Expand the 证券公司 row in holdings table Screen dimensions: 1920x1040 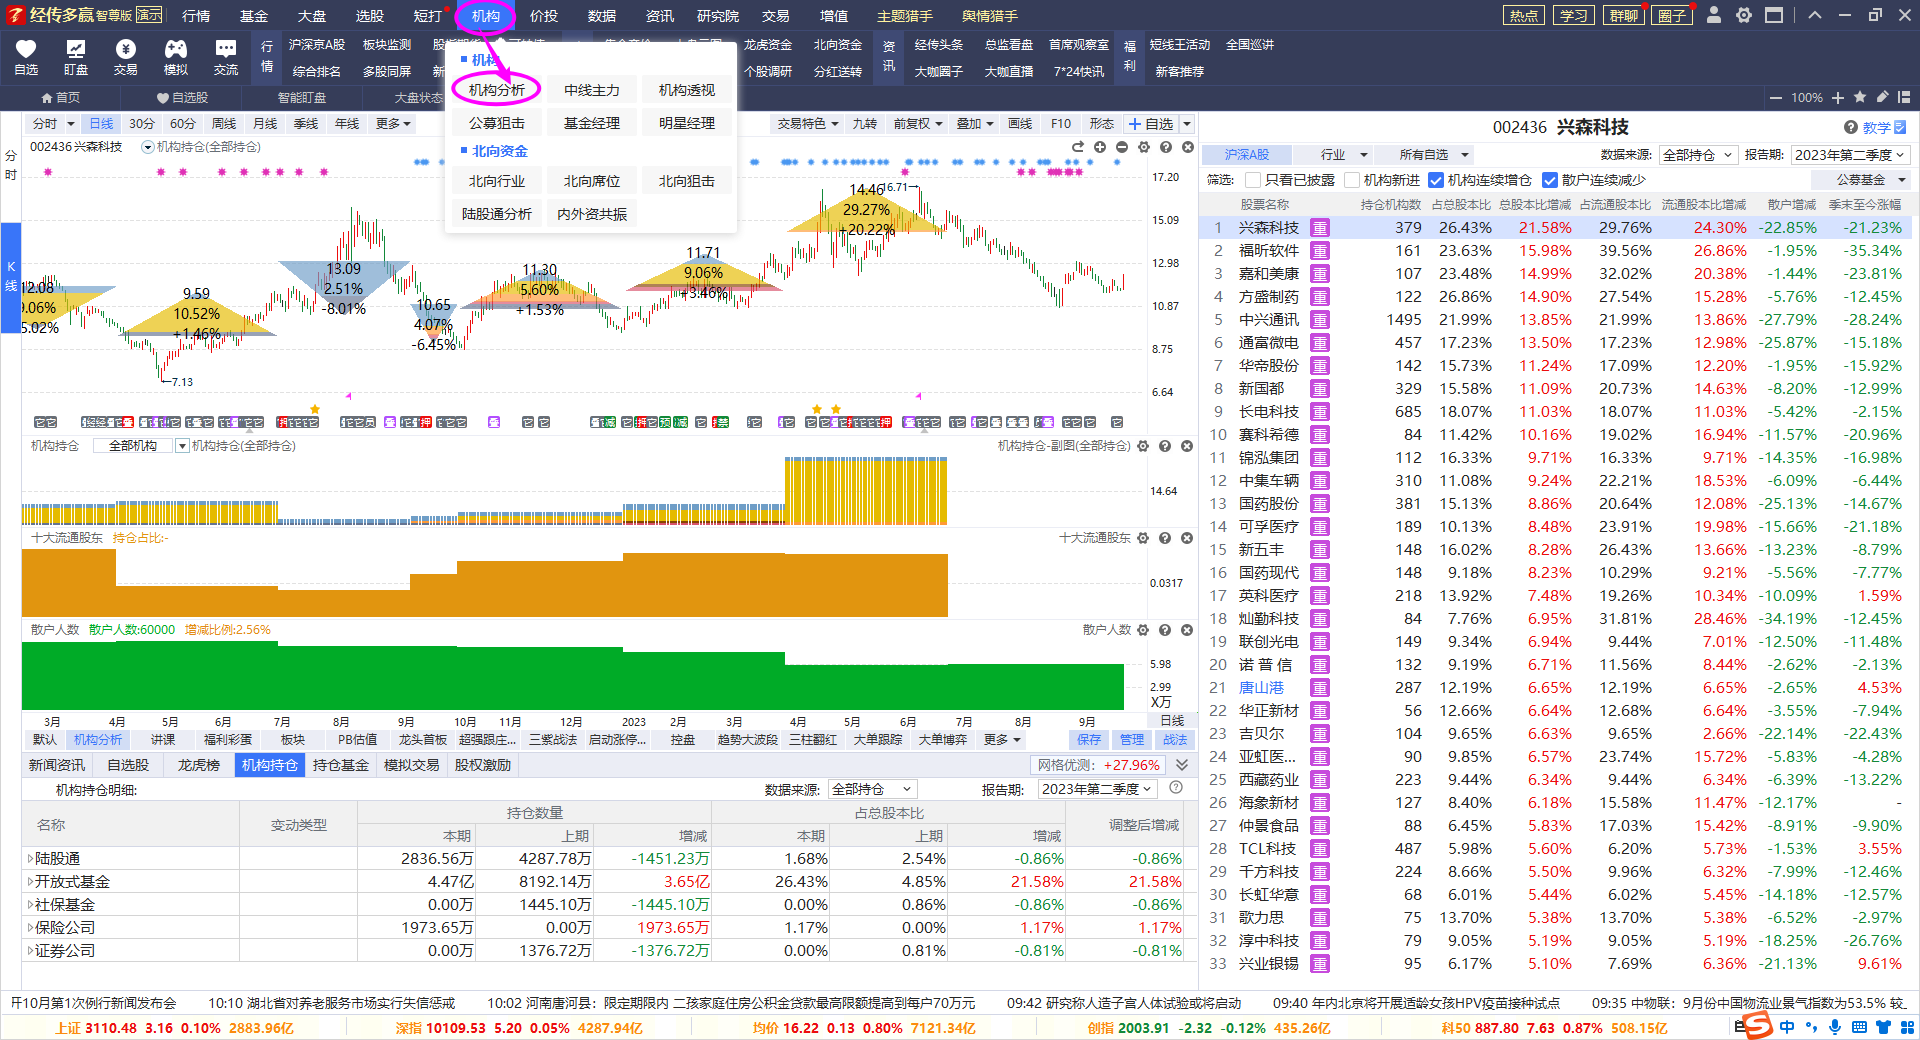(x=30, y=951)
